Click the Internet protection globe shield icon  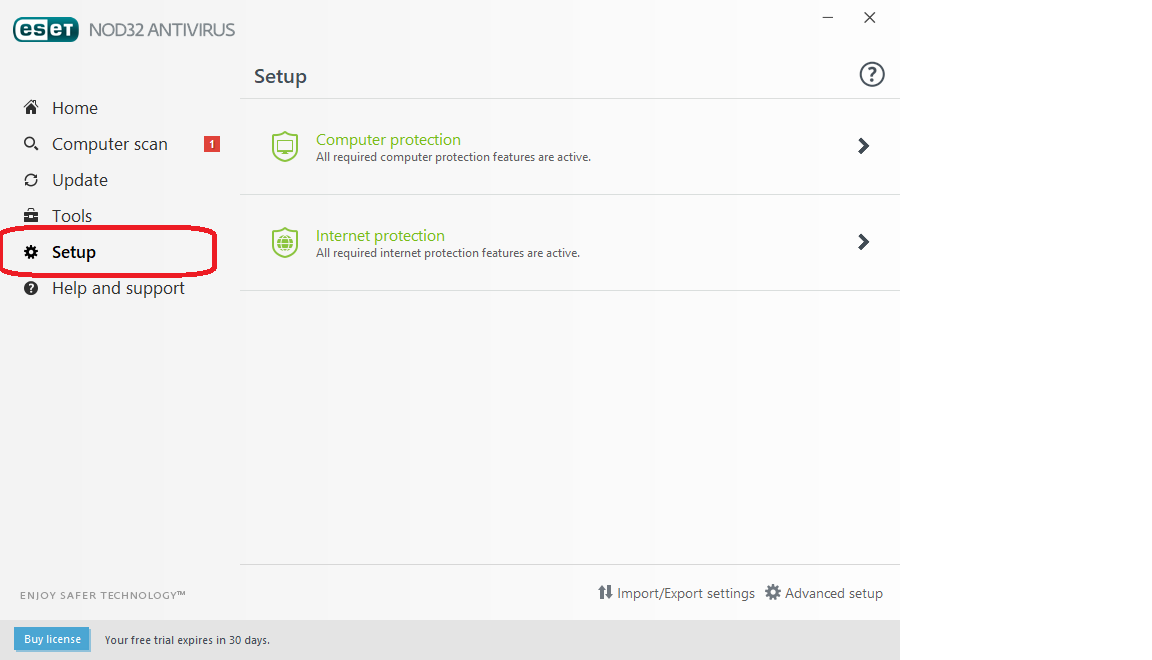(285, 243)
